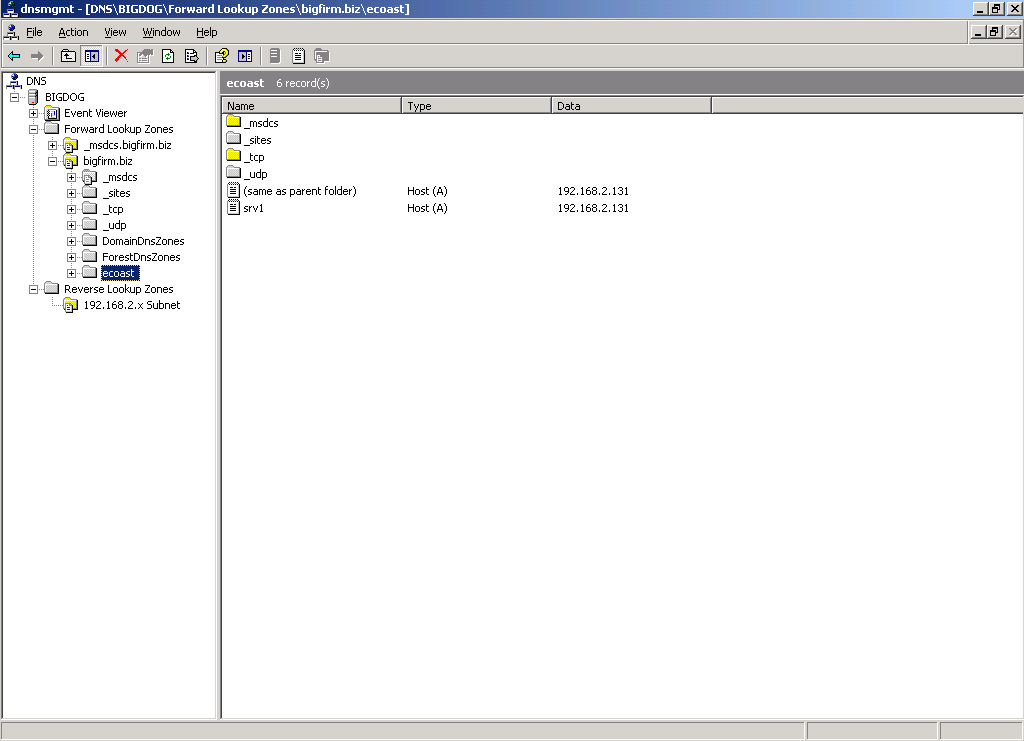Open Help with the question mark icon
This screenshot has height=741, width=1024.
(222, 56)
